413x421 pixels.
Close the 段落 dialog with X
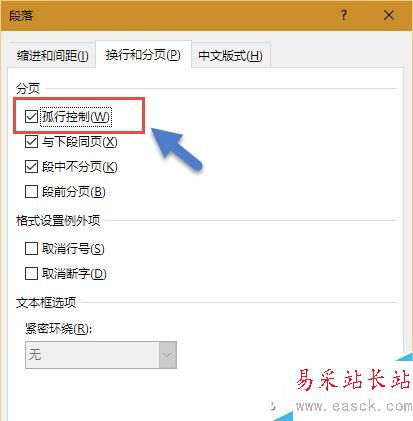tap(389, 15)
